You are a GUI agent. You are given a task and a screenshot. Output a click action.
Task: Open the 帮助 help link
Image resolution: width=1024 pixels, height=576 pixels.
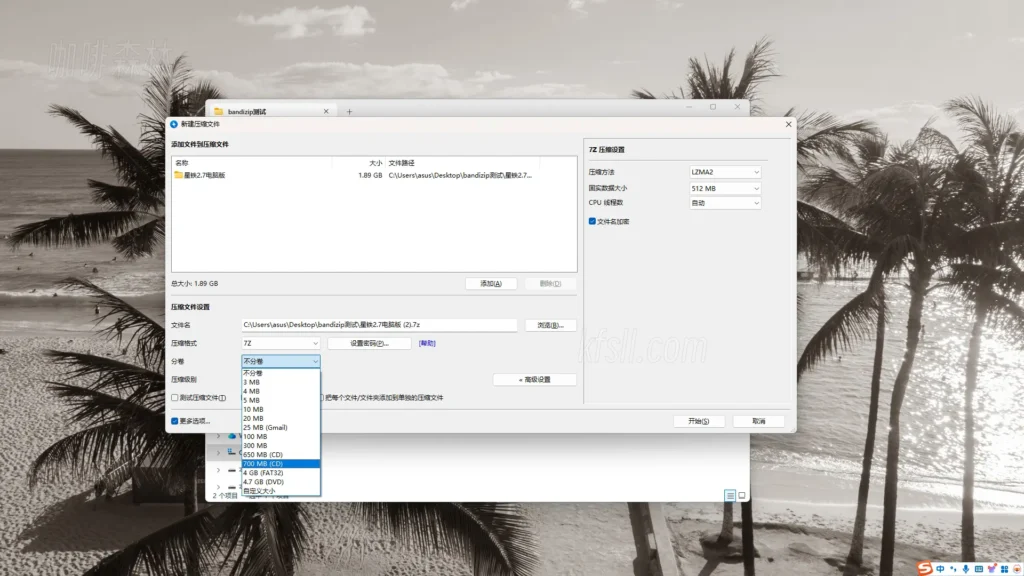coord(427,343)
